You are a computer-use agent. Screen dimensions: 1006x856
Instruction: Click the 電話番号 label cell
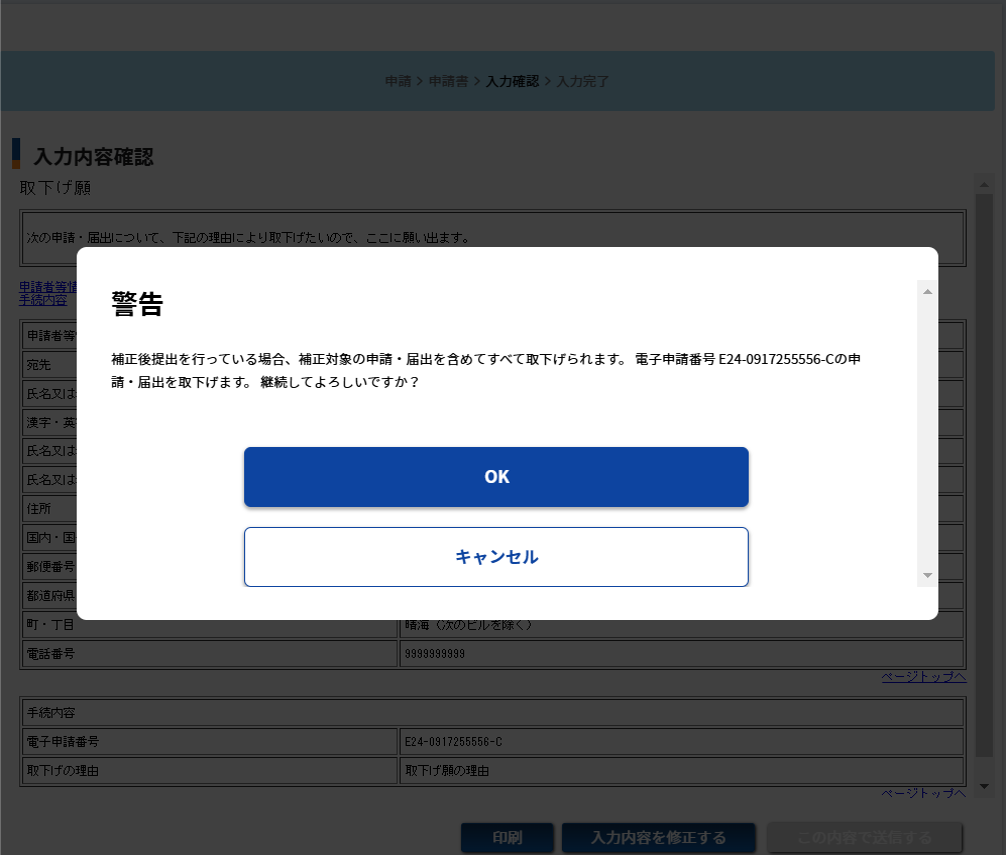click(x=209, y=654)
